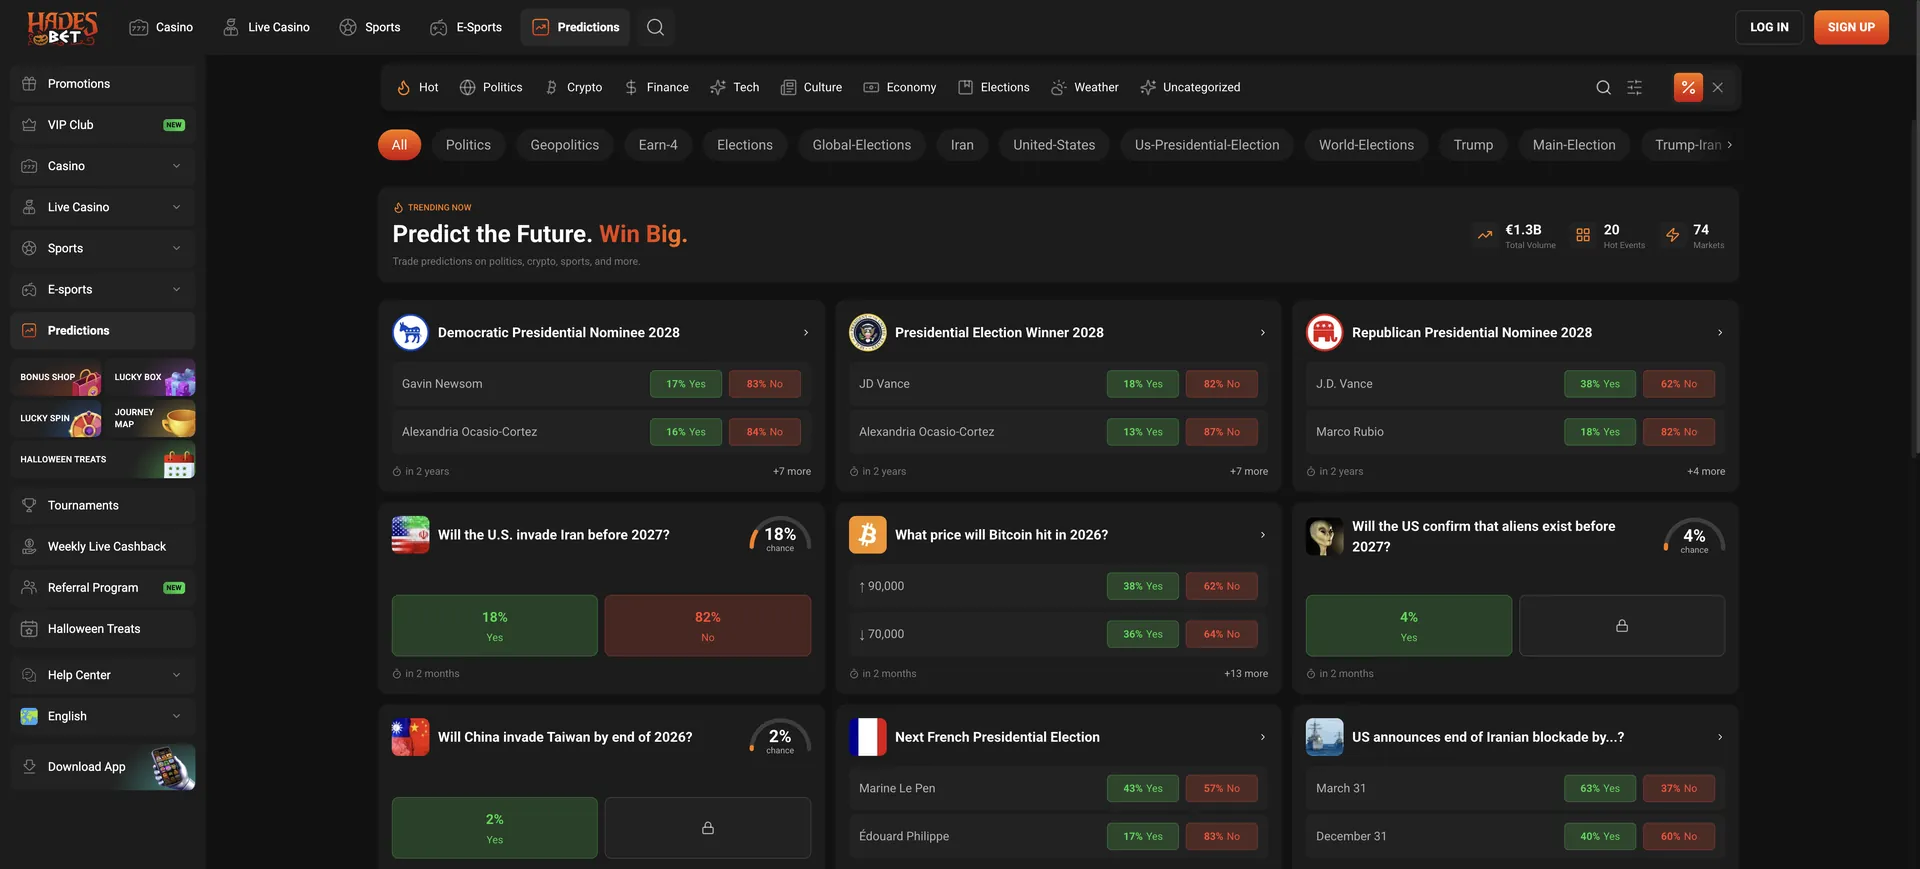Image resolution: width=1920 pixels, height=869 pixels.
Task: Bet 38% Yes on Bitcoin 90,000
Action: click(x=1143, y=586)
